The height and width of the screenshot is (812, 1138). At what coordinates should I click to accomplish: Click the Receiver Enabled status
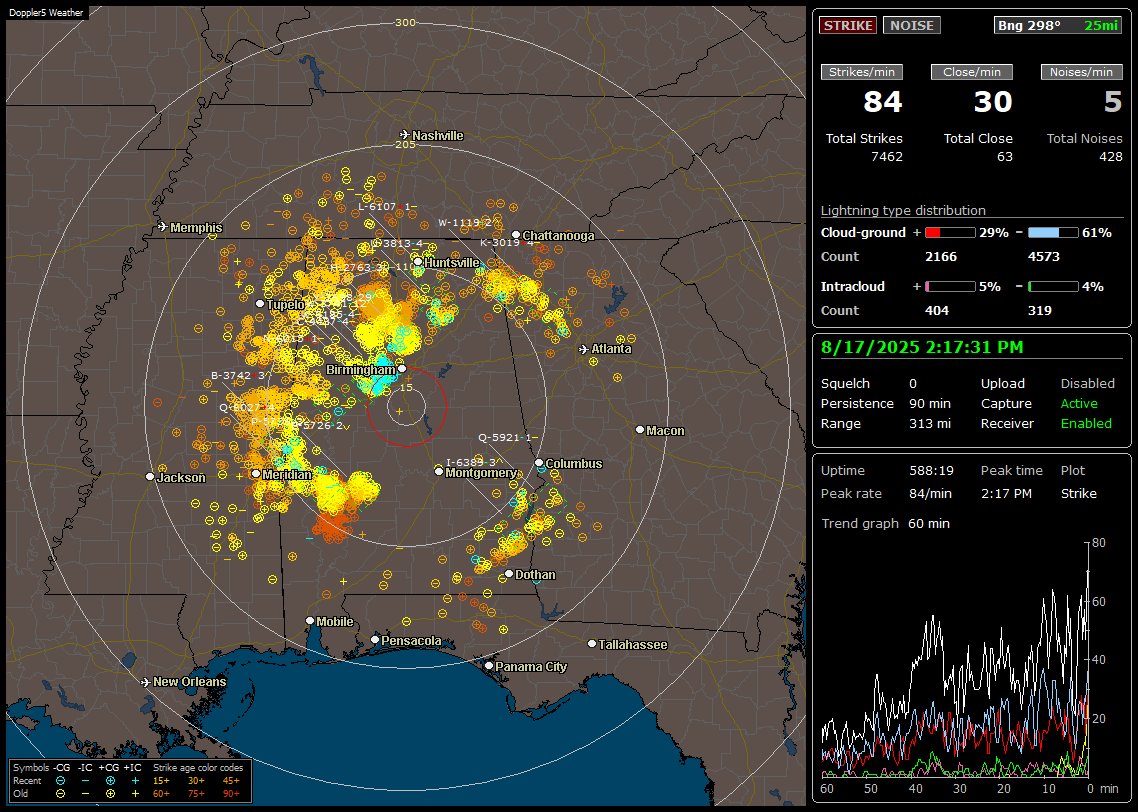point(1086,424)
